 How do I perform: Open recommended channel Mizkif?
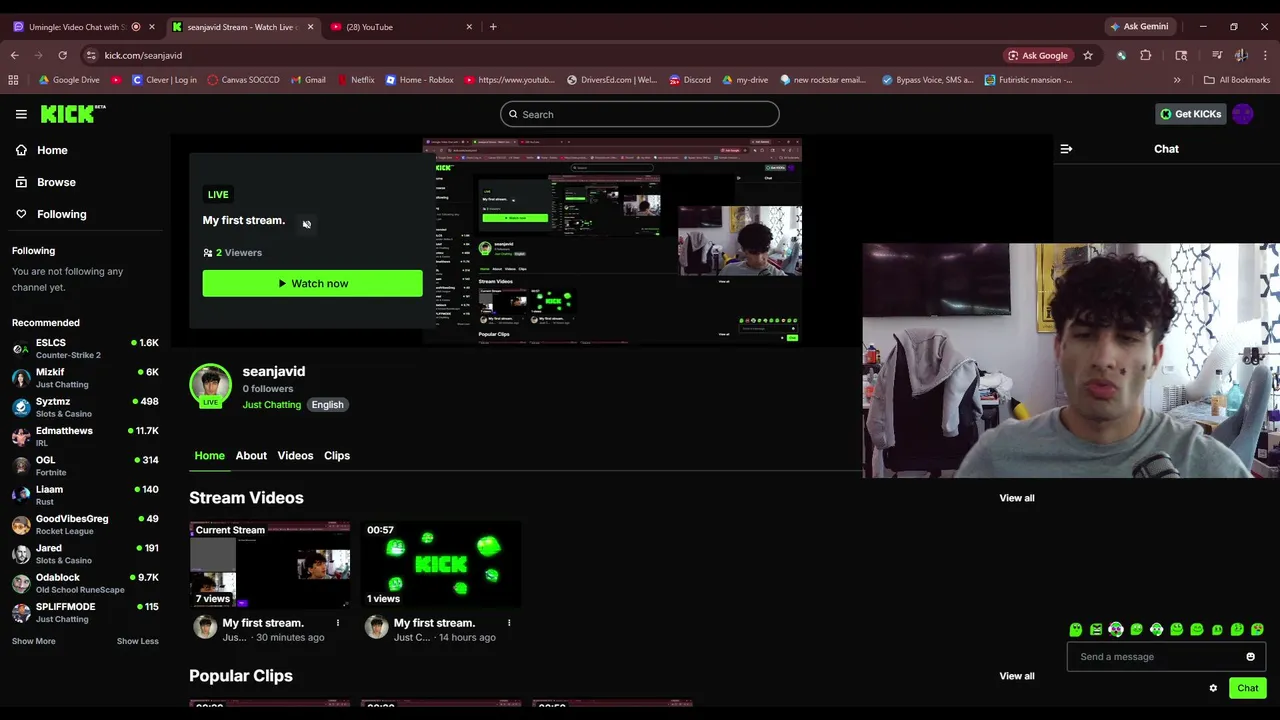[x=85, y=378]
